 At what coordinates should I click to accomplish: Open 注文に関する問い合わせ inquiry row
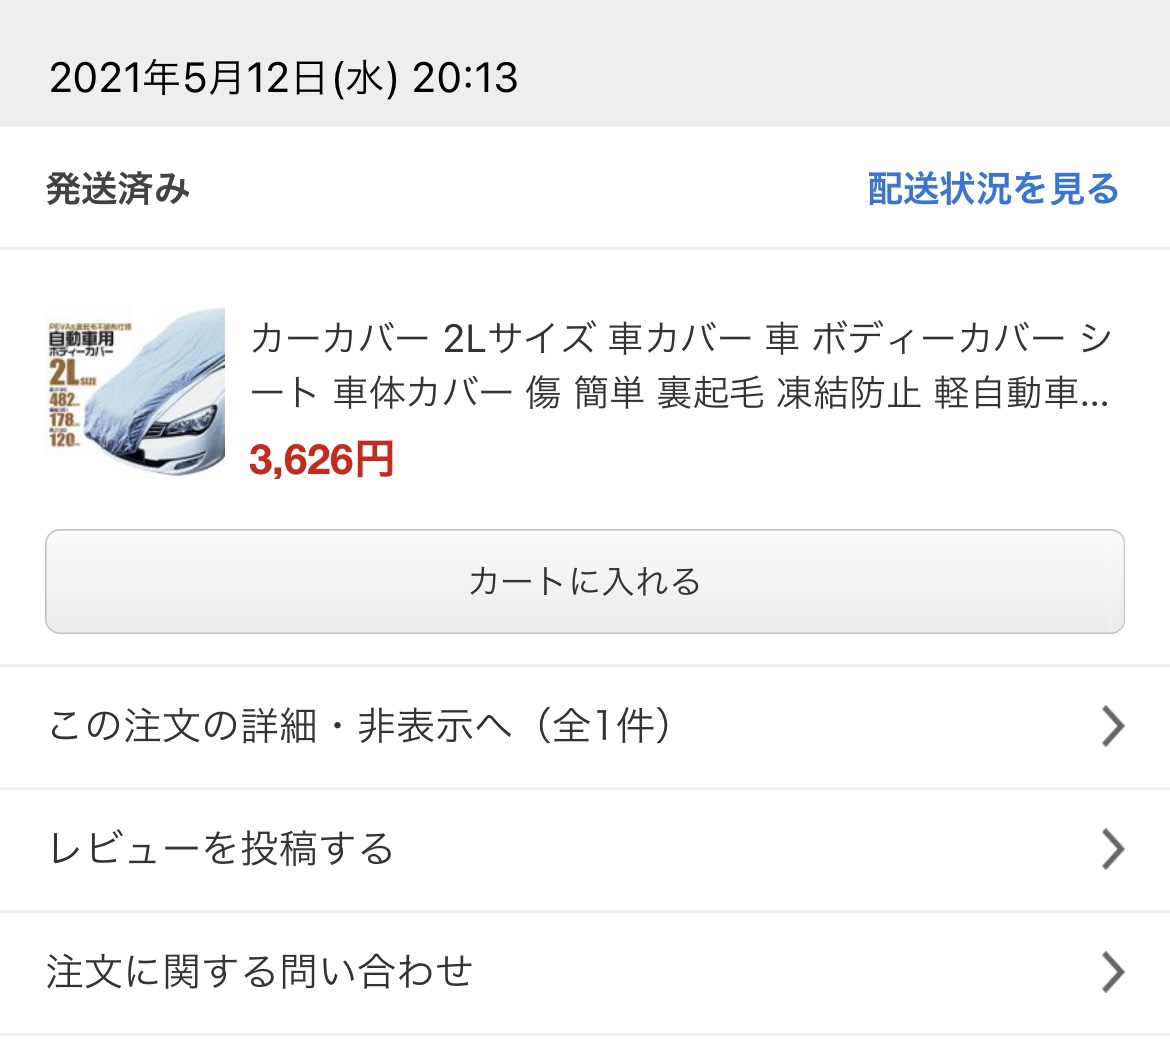coord(585,972)
